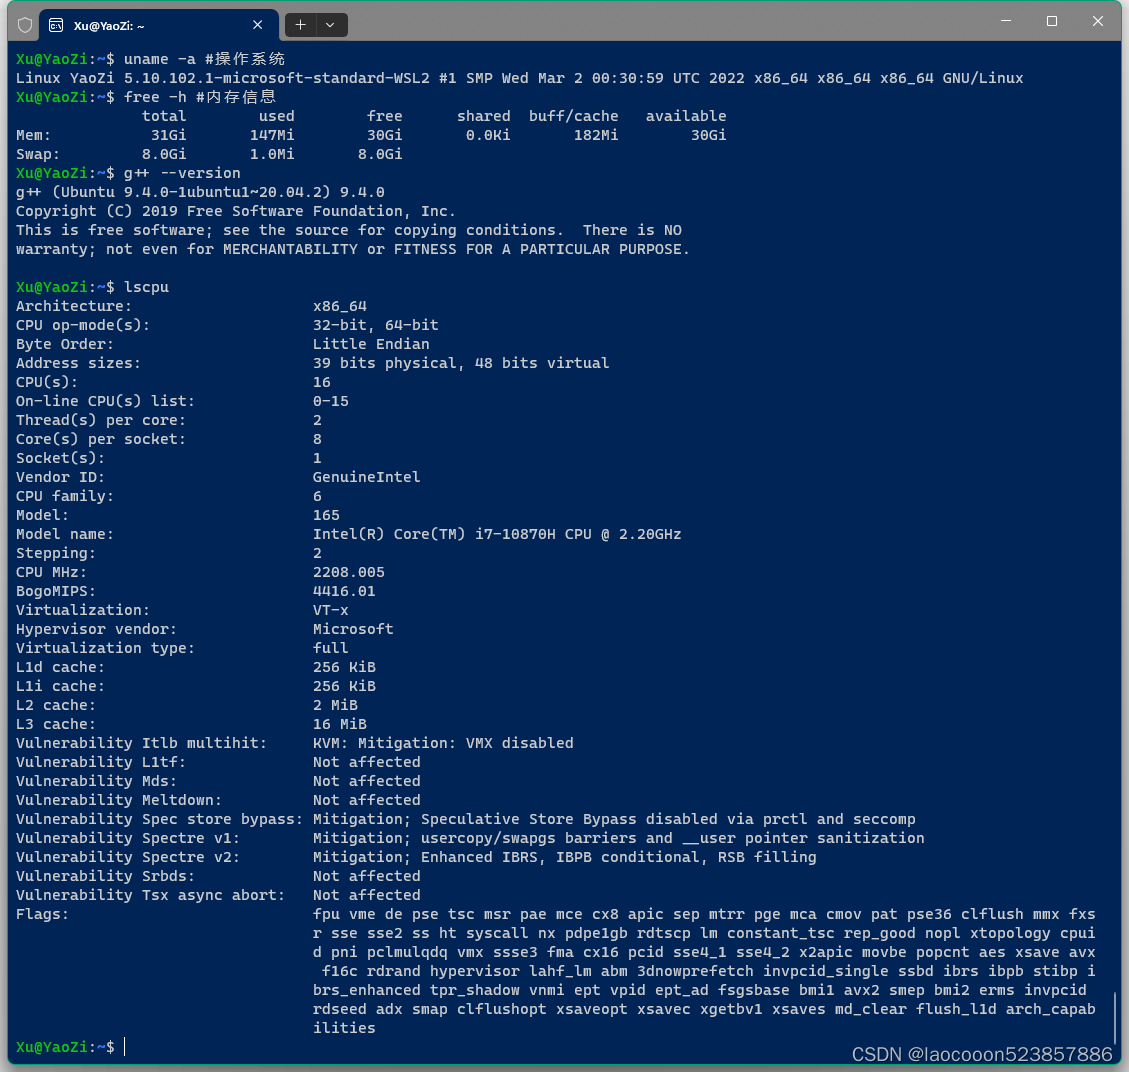Click the 'Vulnerability Meltdown:' label
The image size is (1129, 1072).
tap(119, 800)
